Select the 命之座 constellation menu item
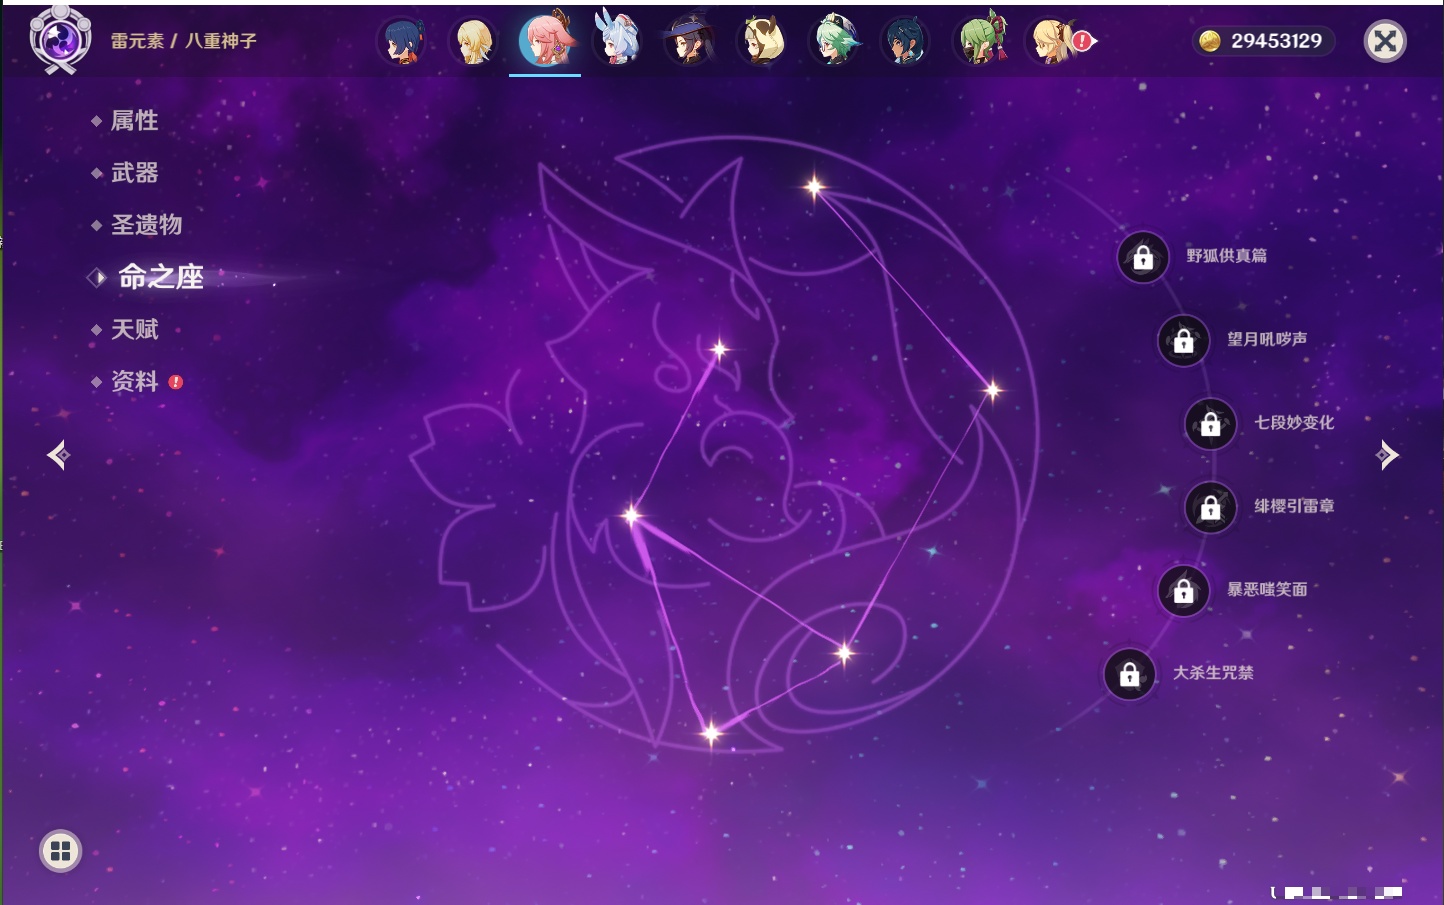1444x905 pixels. 160,277
